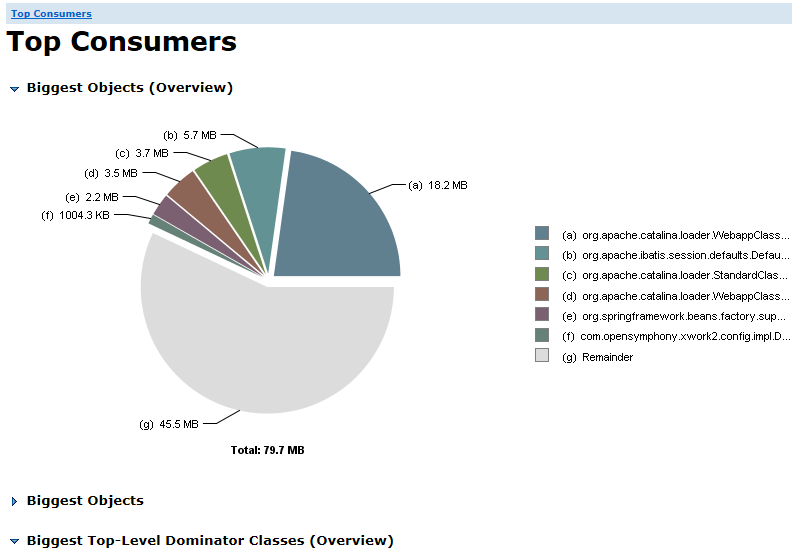Image resolution: width=792 pixels, height=552 pixels.
Task: Click the (f) 1004.3 KB chart label
Action: [x=76, y=215]
